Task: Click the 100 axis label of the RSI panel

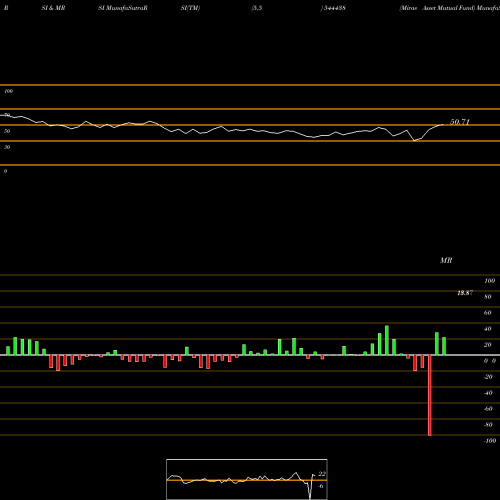Action: click(8, 91)
